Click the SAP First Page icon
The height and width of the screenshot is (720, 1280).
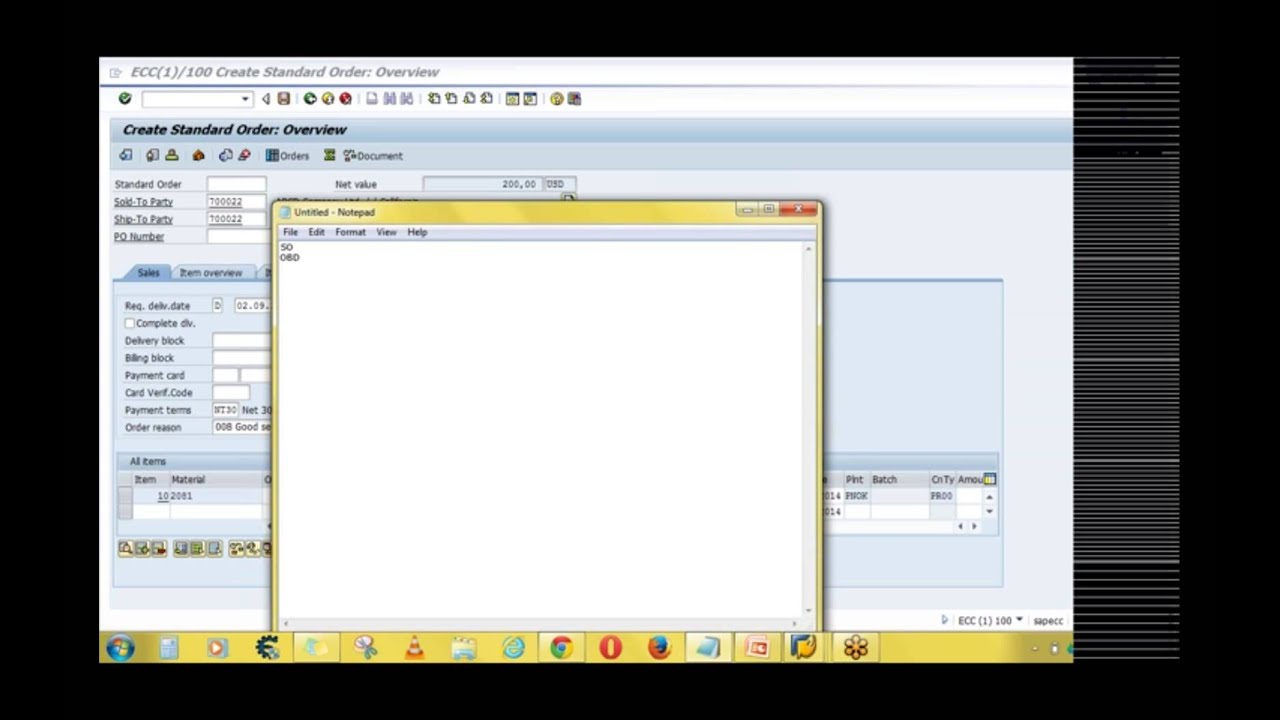[433, 99]
